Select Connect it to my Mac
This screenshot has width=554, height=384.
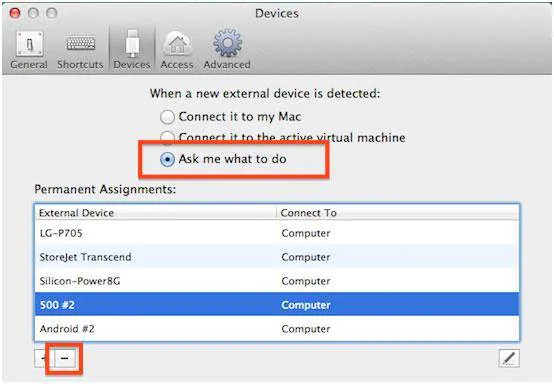click(231, 117)
